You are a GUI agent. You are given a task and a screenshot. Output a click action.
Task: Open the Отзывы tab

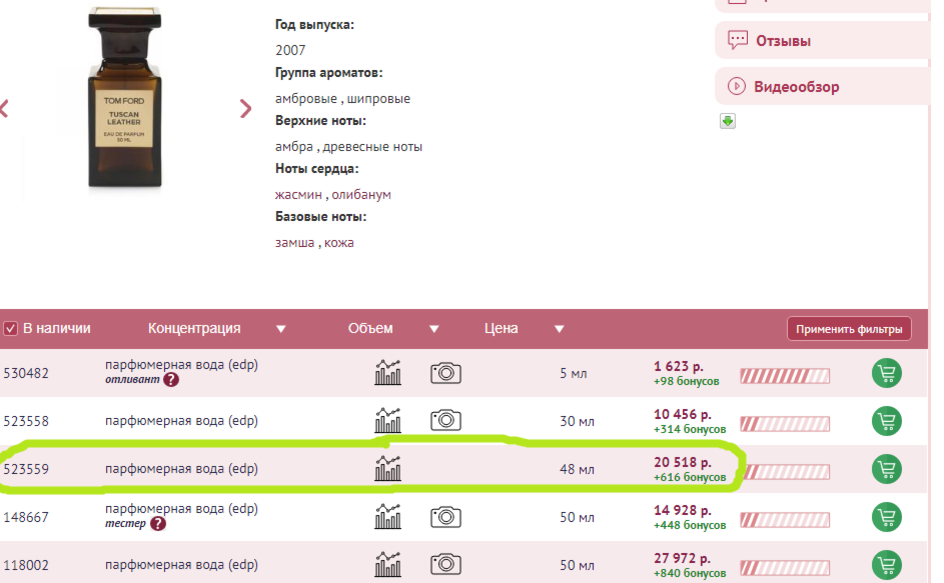(x=822, y=40)
